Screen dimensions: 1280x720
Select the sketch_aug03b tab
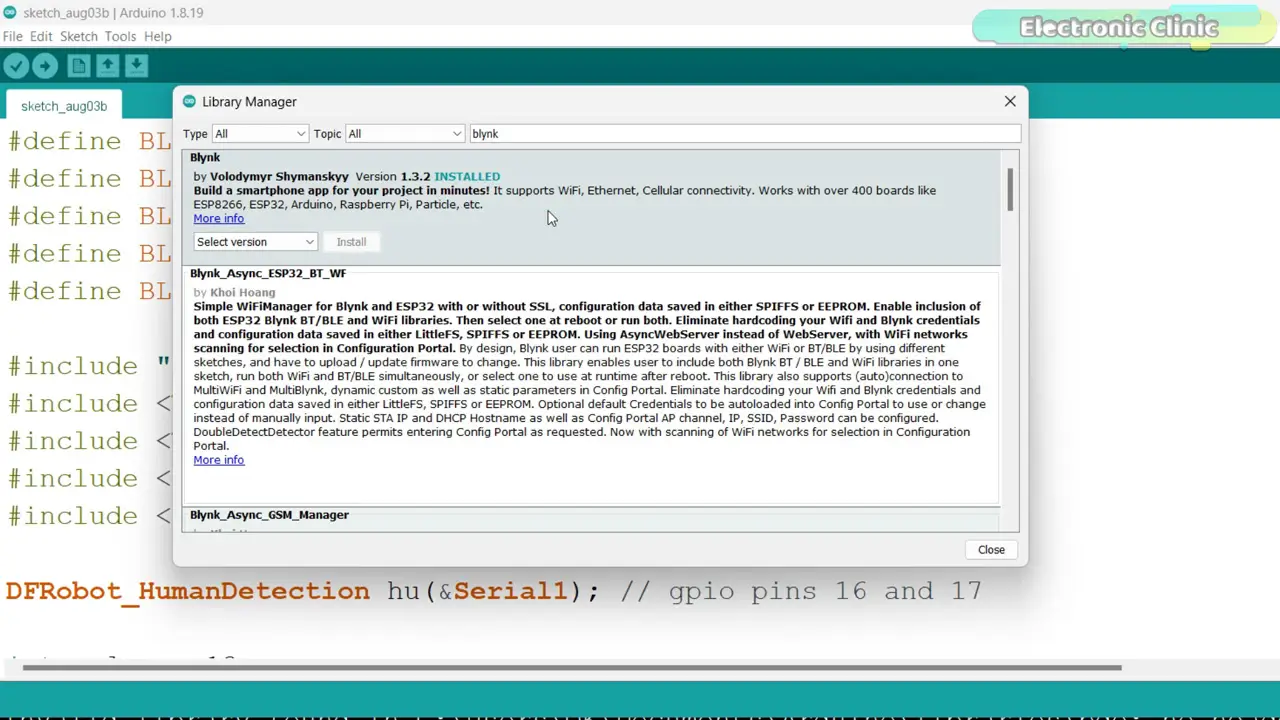[x=64, y=106]
